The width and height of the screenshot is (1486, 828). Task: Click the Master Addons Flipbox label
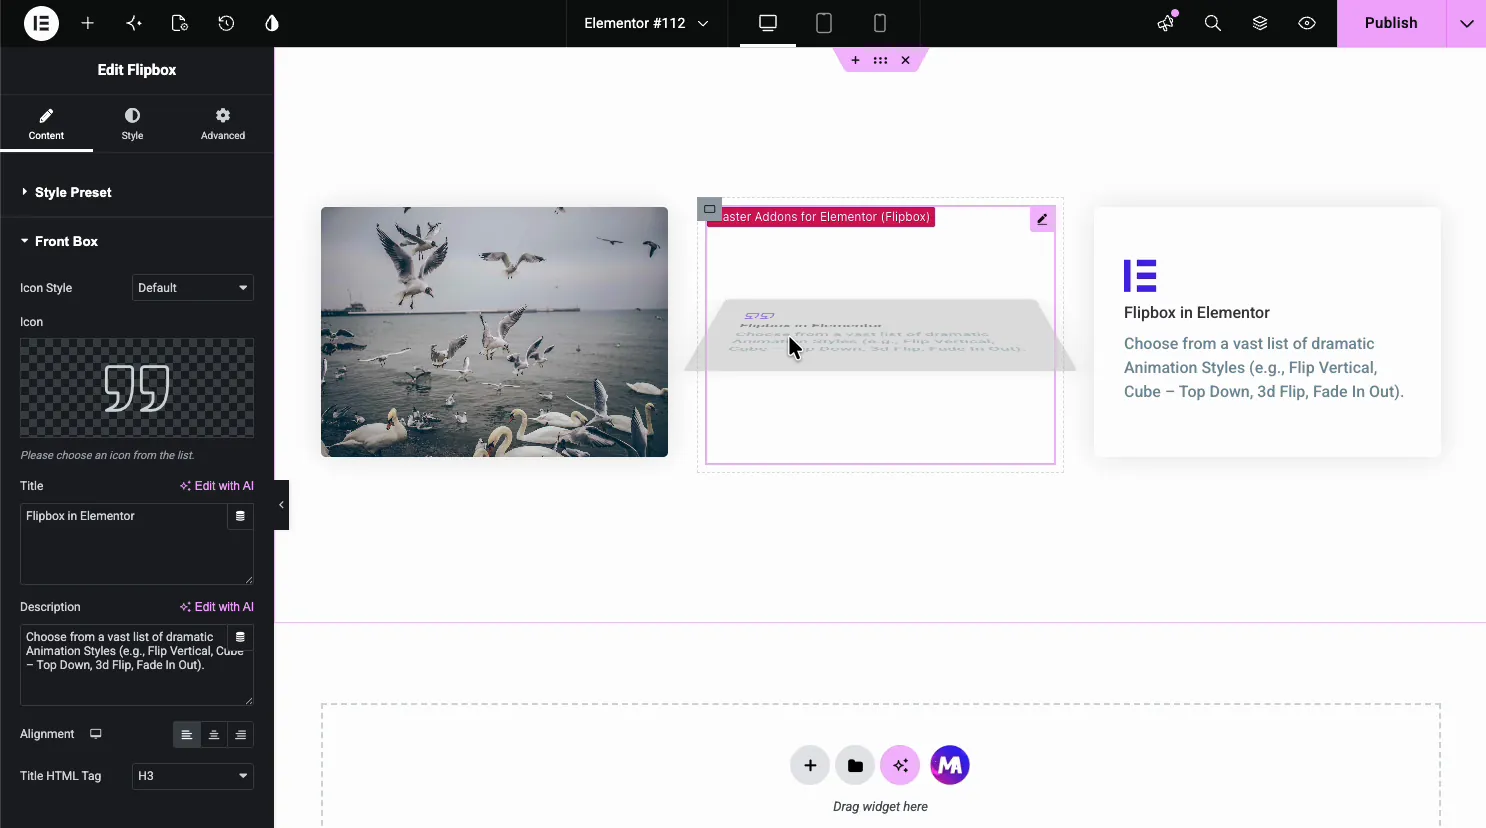(821, 217)
